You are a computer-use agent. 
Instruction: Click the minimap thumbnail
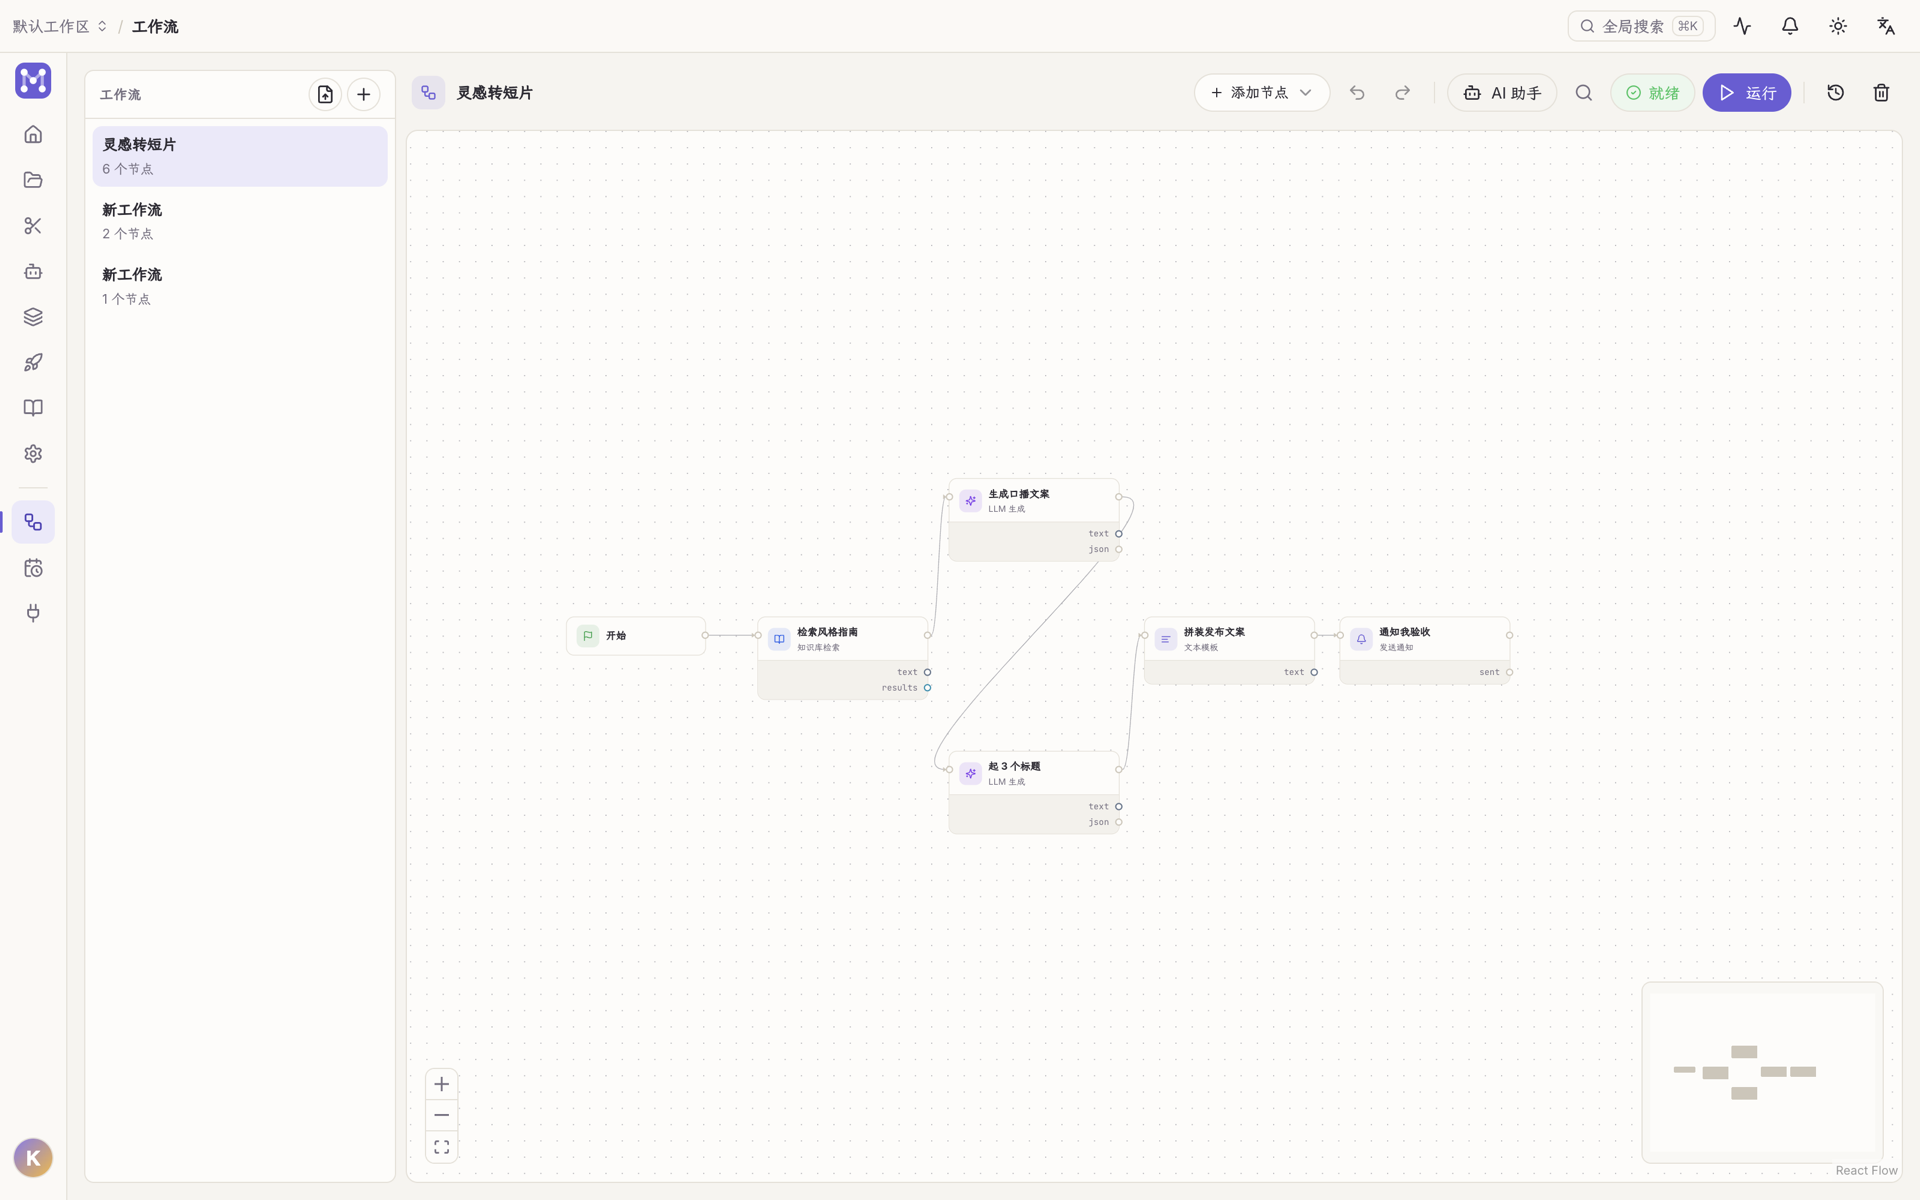coord(1762,1072)
